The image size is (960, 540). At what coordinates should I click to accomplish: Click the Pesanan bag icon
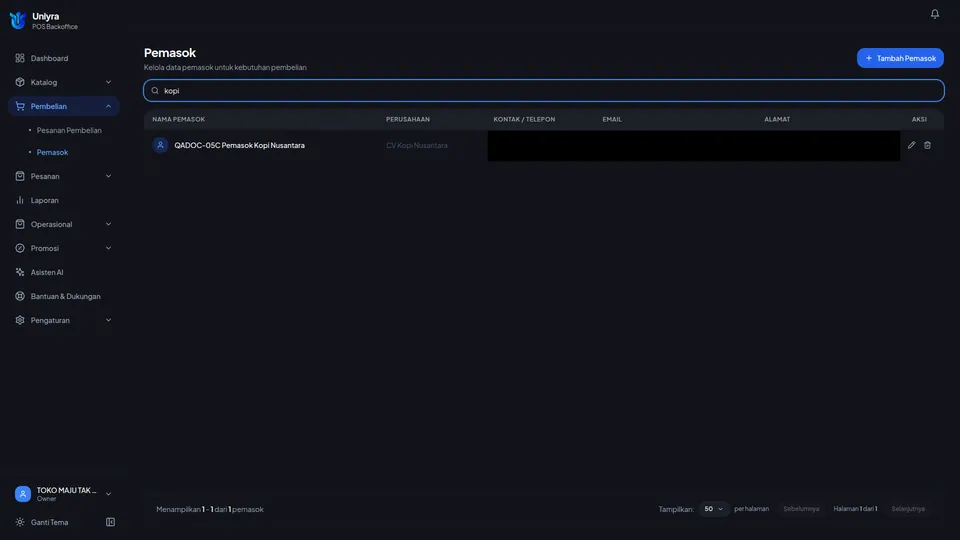[x=20, y=176]
